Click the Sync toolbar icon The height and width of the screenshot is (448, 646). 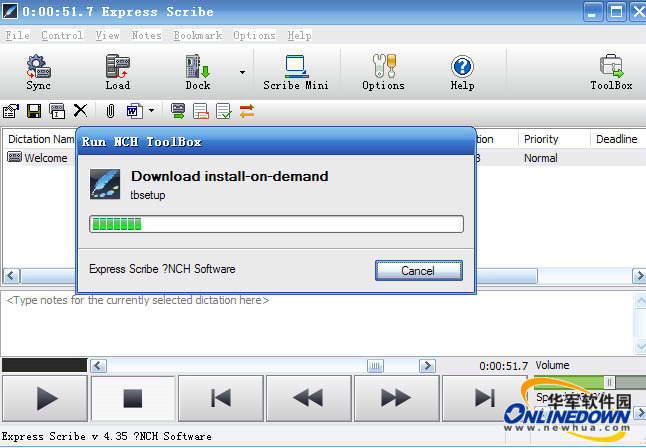coord(38,73)
